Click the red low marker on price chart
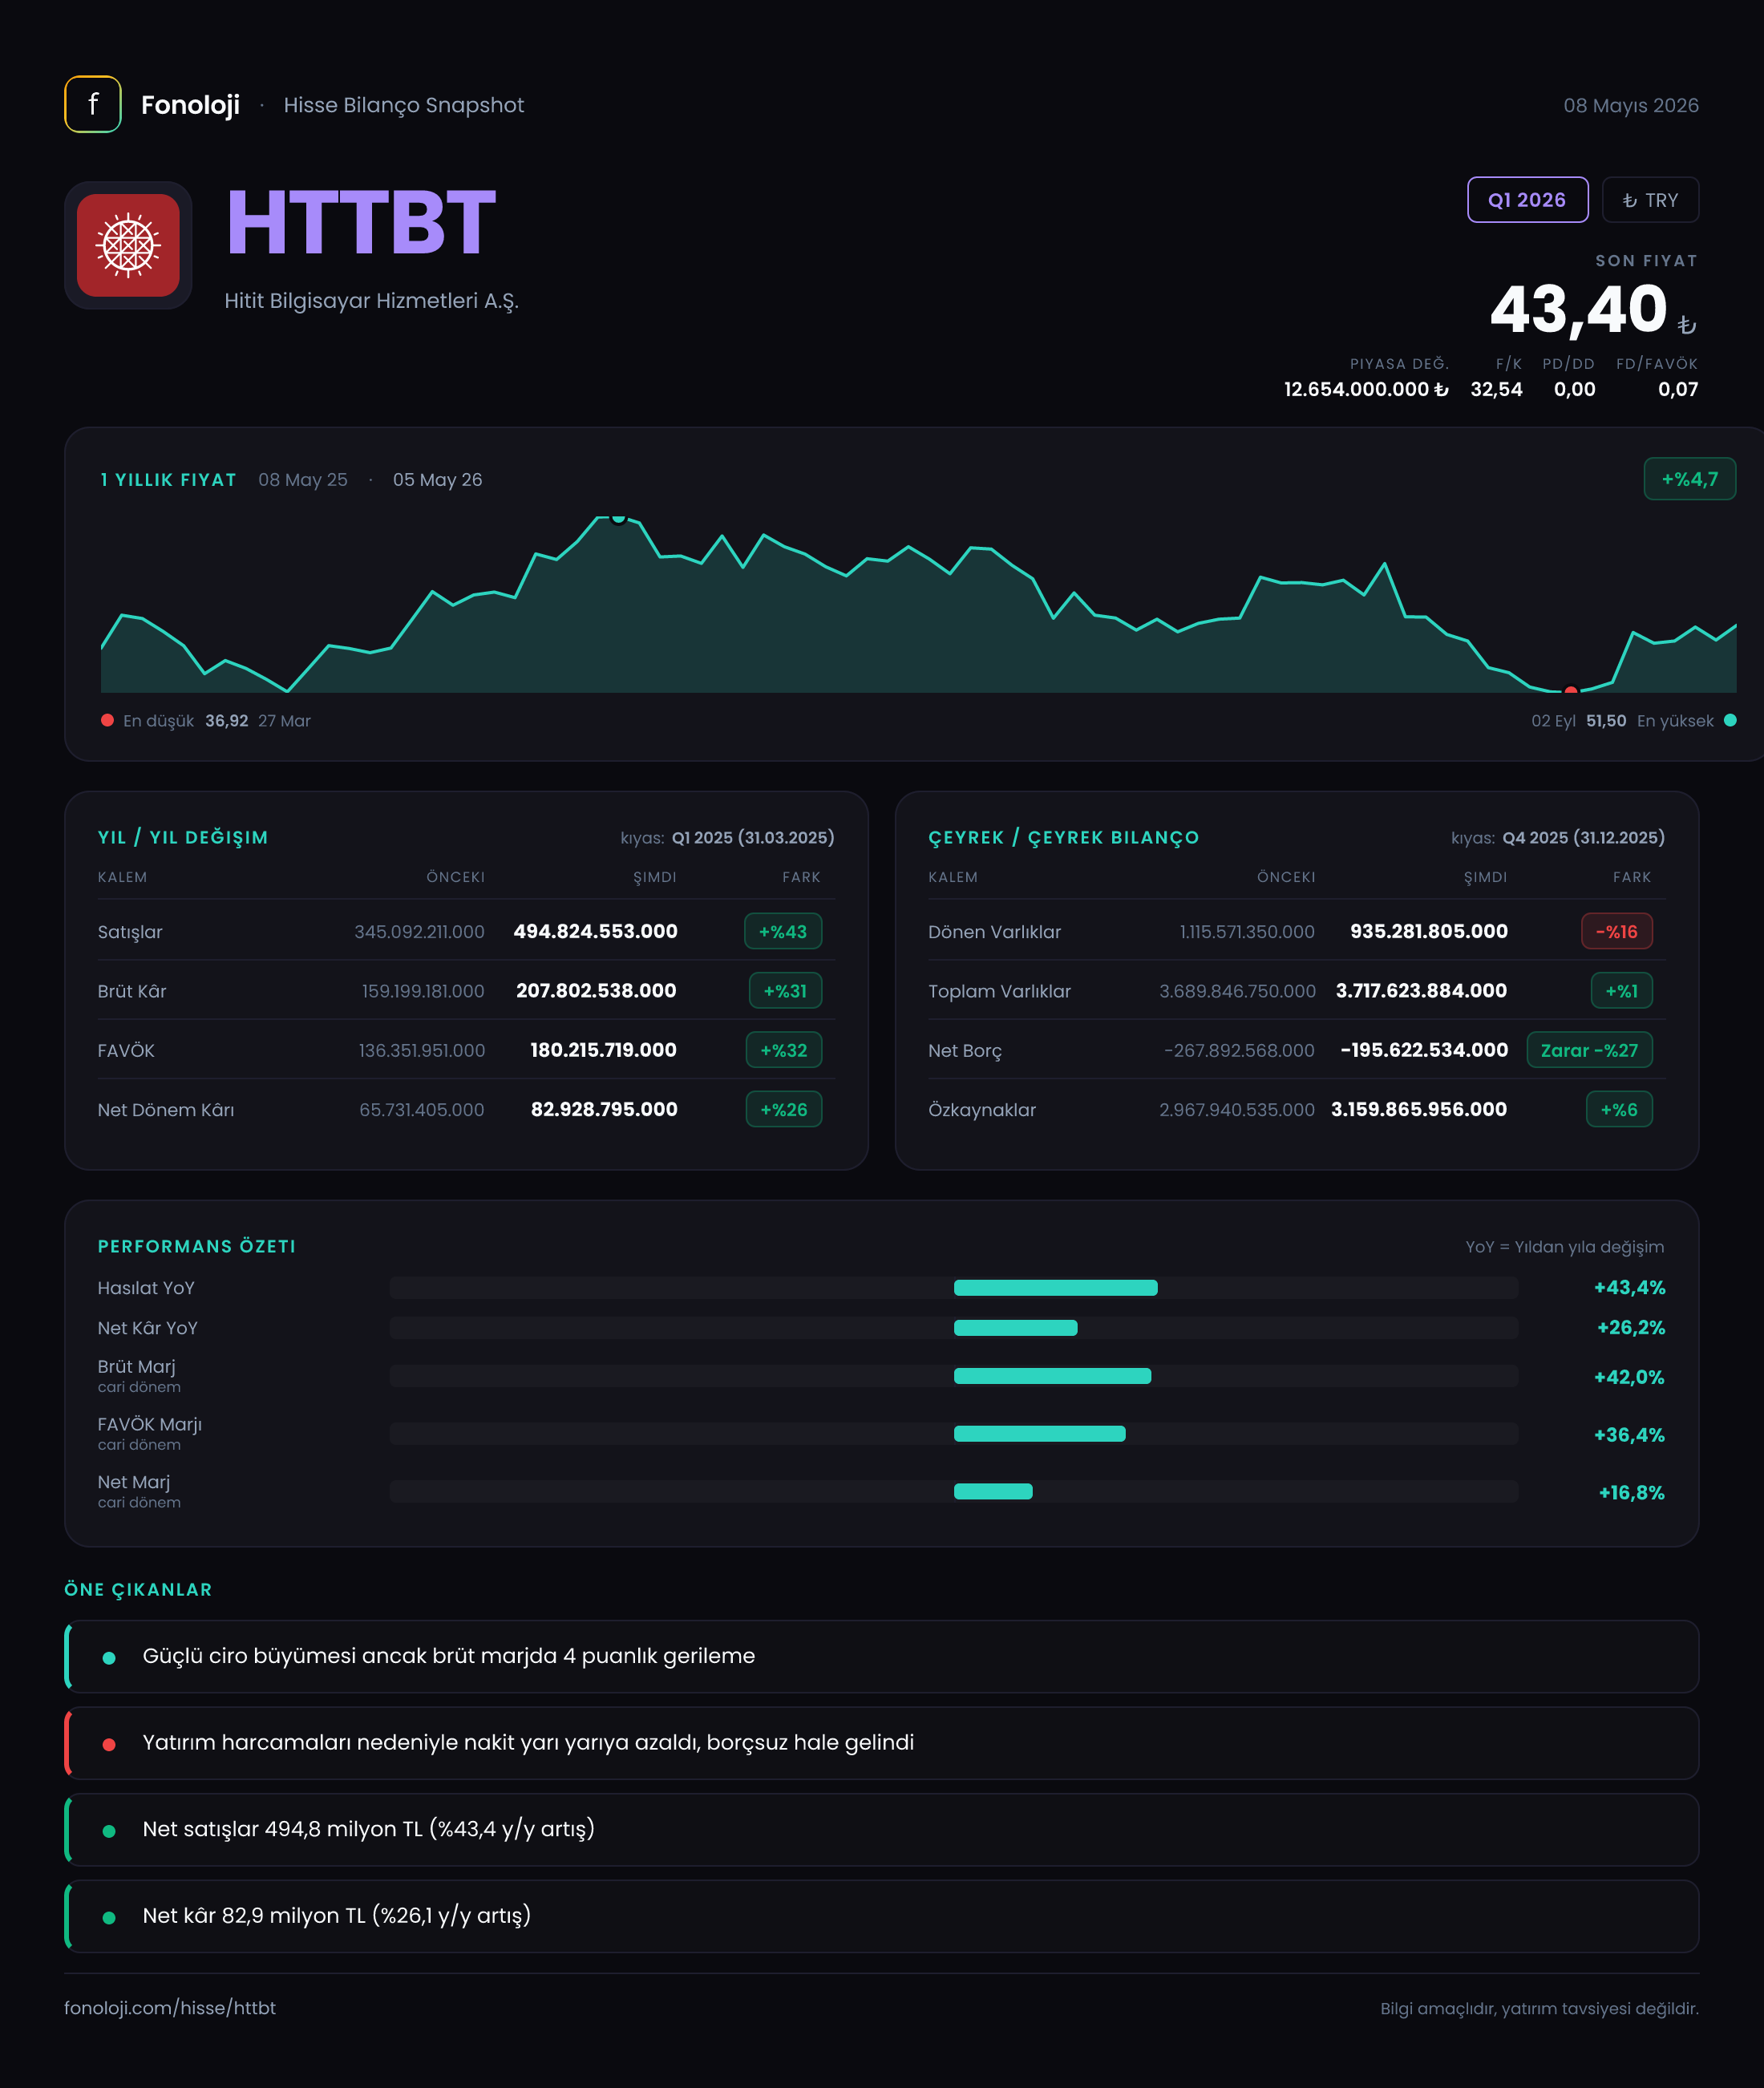Image resolution: width=1764 pixels, height=2088 pixels. [1571, 690]
